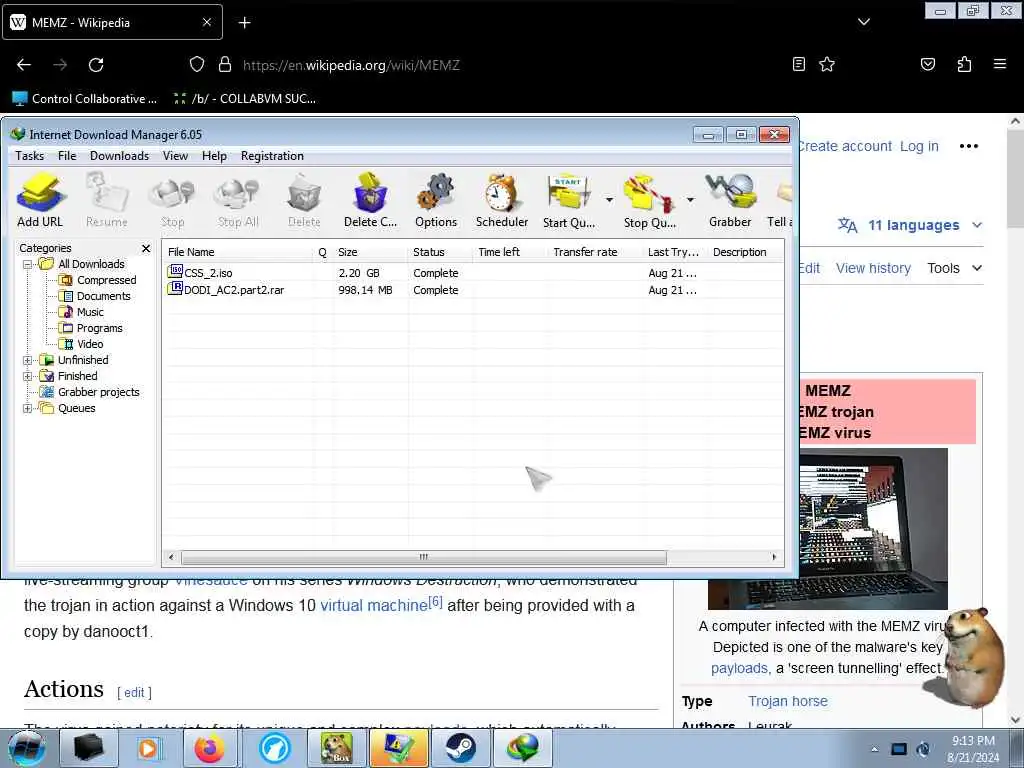This screenshot has height=768, width=1024.
Task: Close the MEMZ - Wikipedia tab
Action: 206,22
